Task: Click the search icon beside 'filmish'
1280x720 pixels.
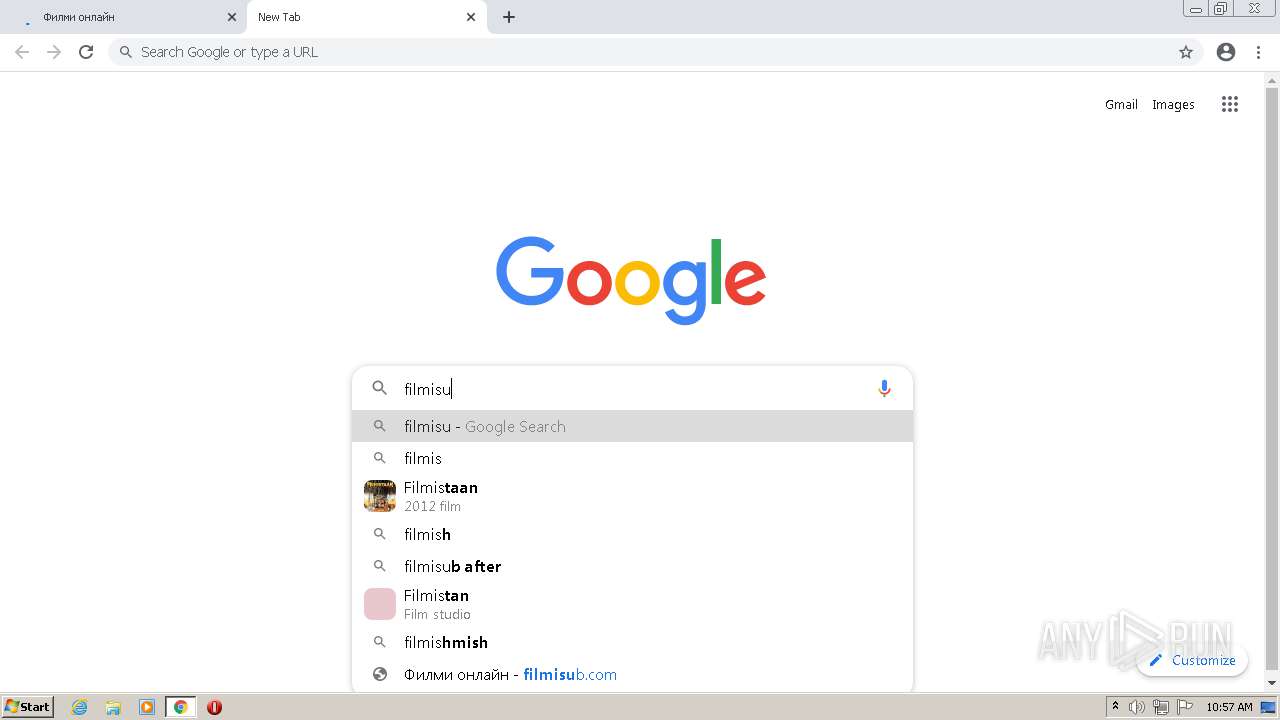Action: (380, 534)
